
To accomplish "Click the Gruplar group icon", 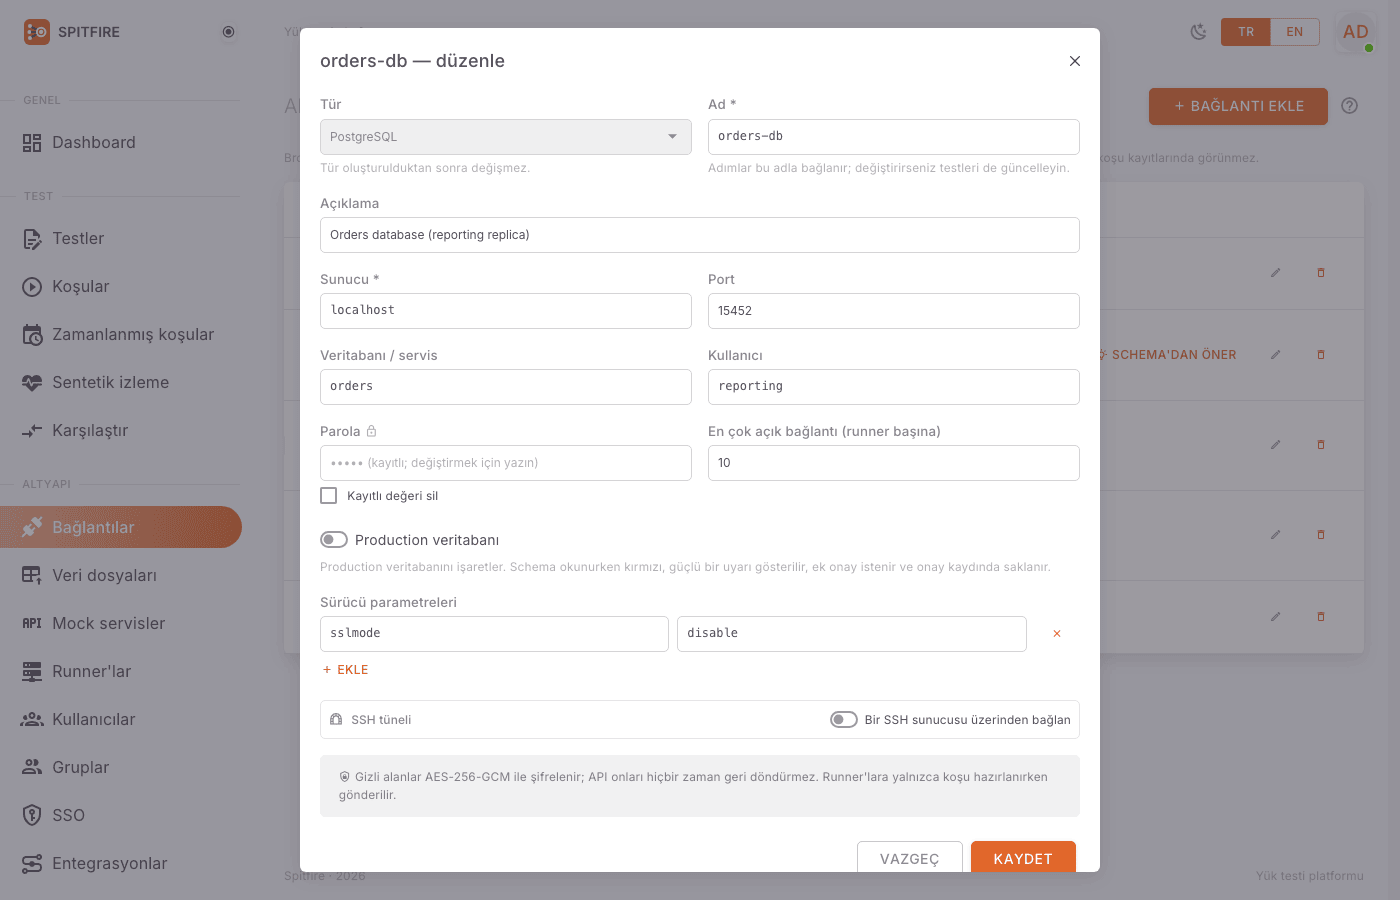I will [x=32, y=767].
